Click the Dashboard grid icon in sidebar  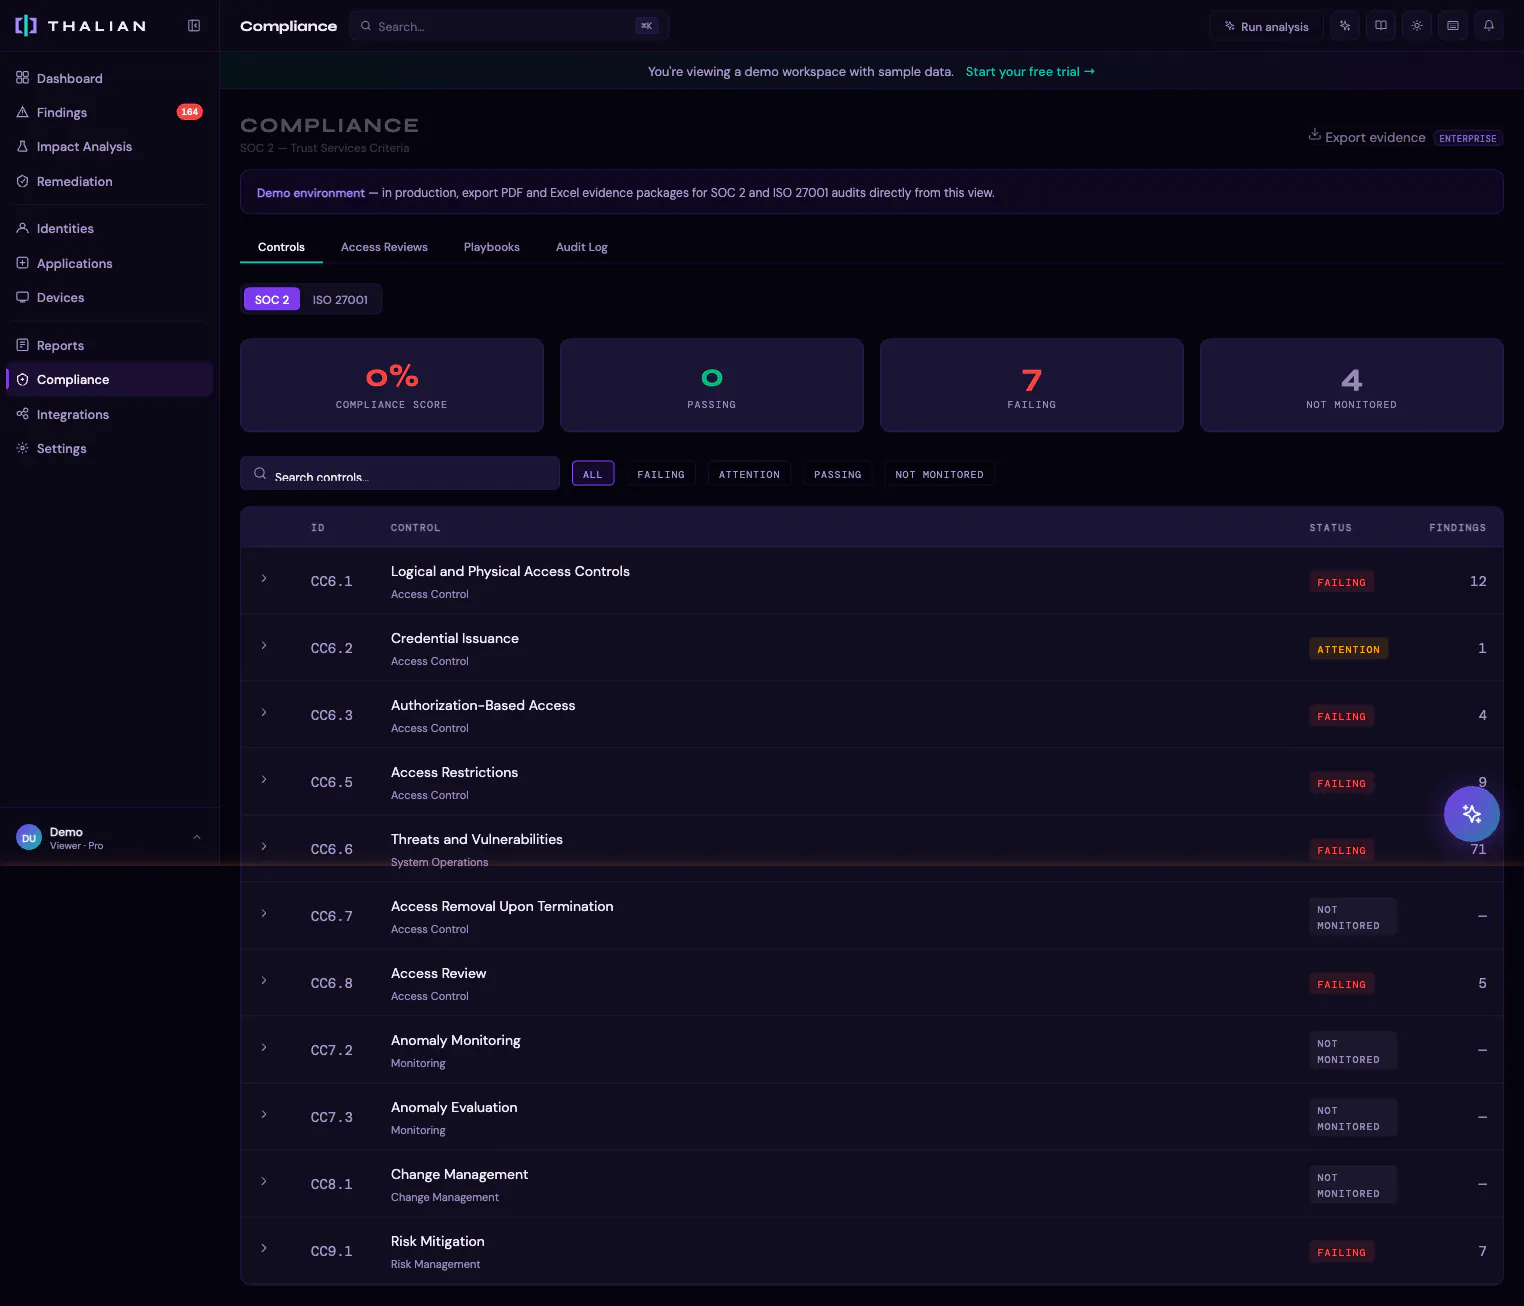[22, 78]
